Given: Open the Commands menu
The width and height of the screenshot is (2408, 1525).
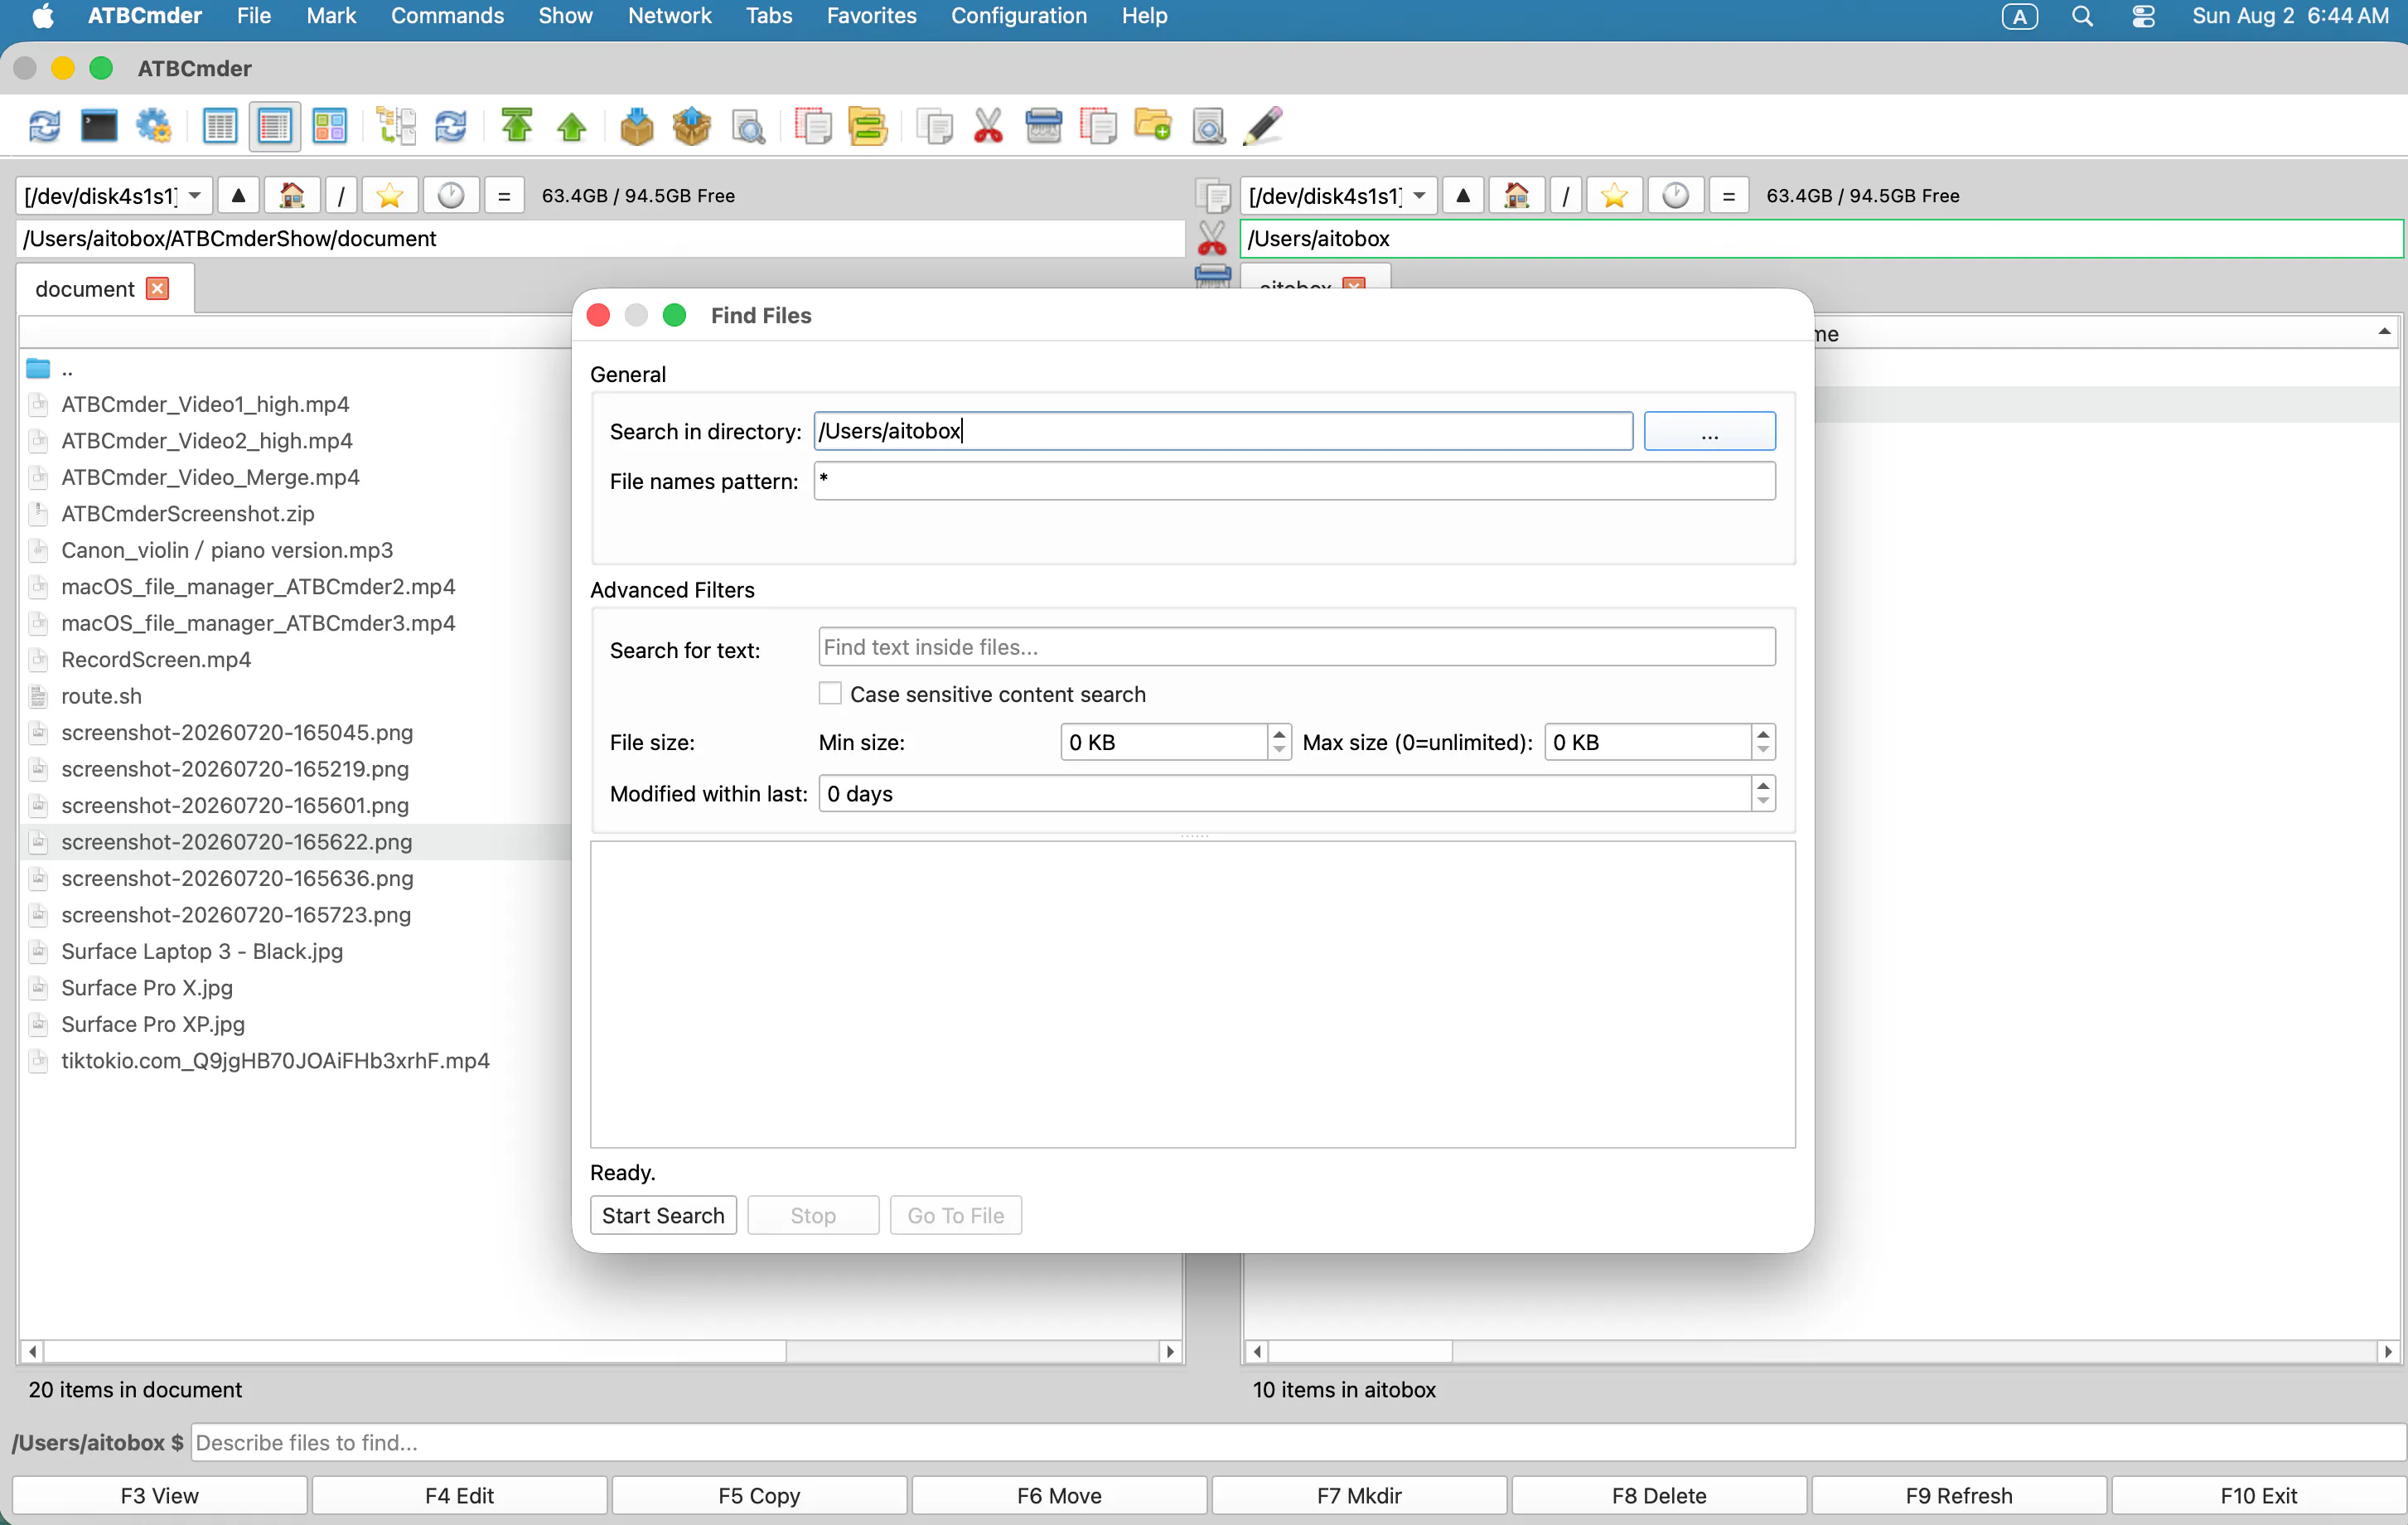Looking at the screenshot, I should point(447,16).
